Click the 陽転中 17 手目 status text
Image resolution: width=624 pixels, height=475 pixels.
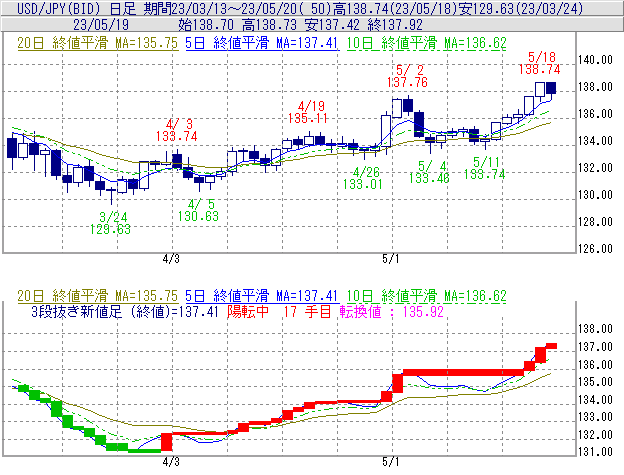click(x=279, y=311)
